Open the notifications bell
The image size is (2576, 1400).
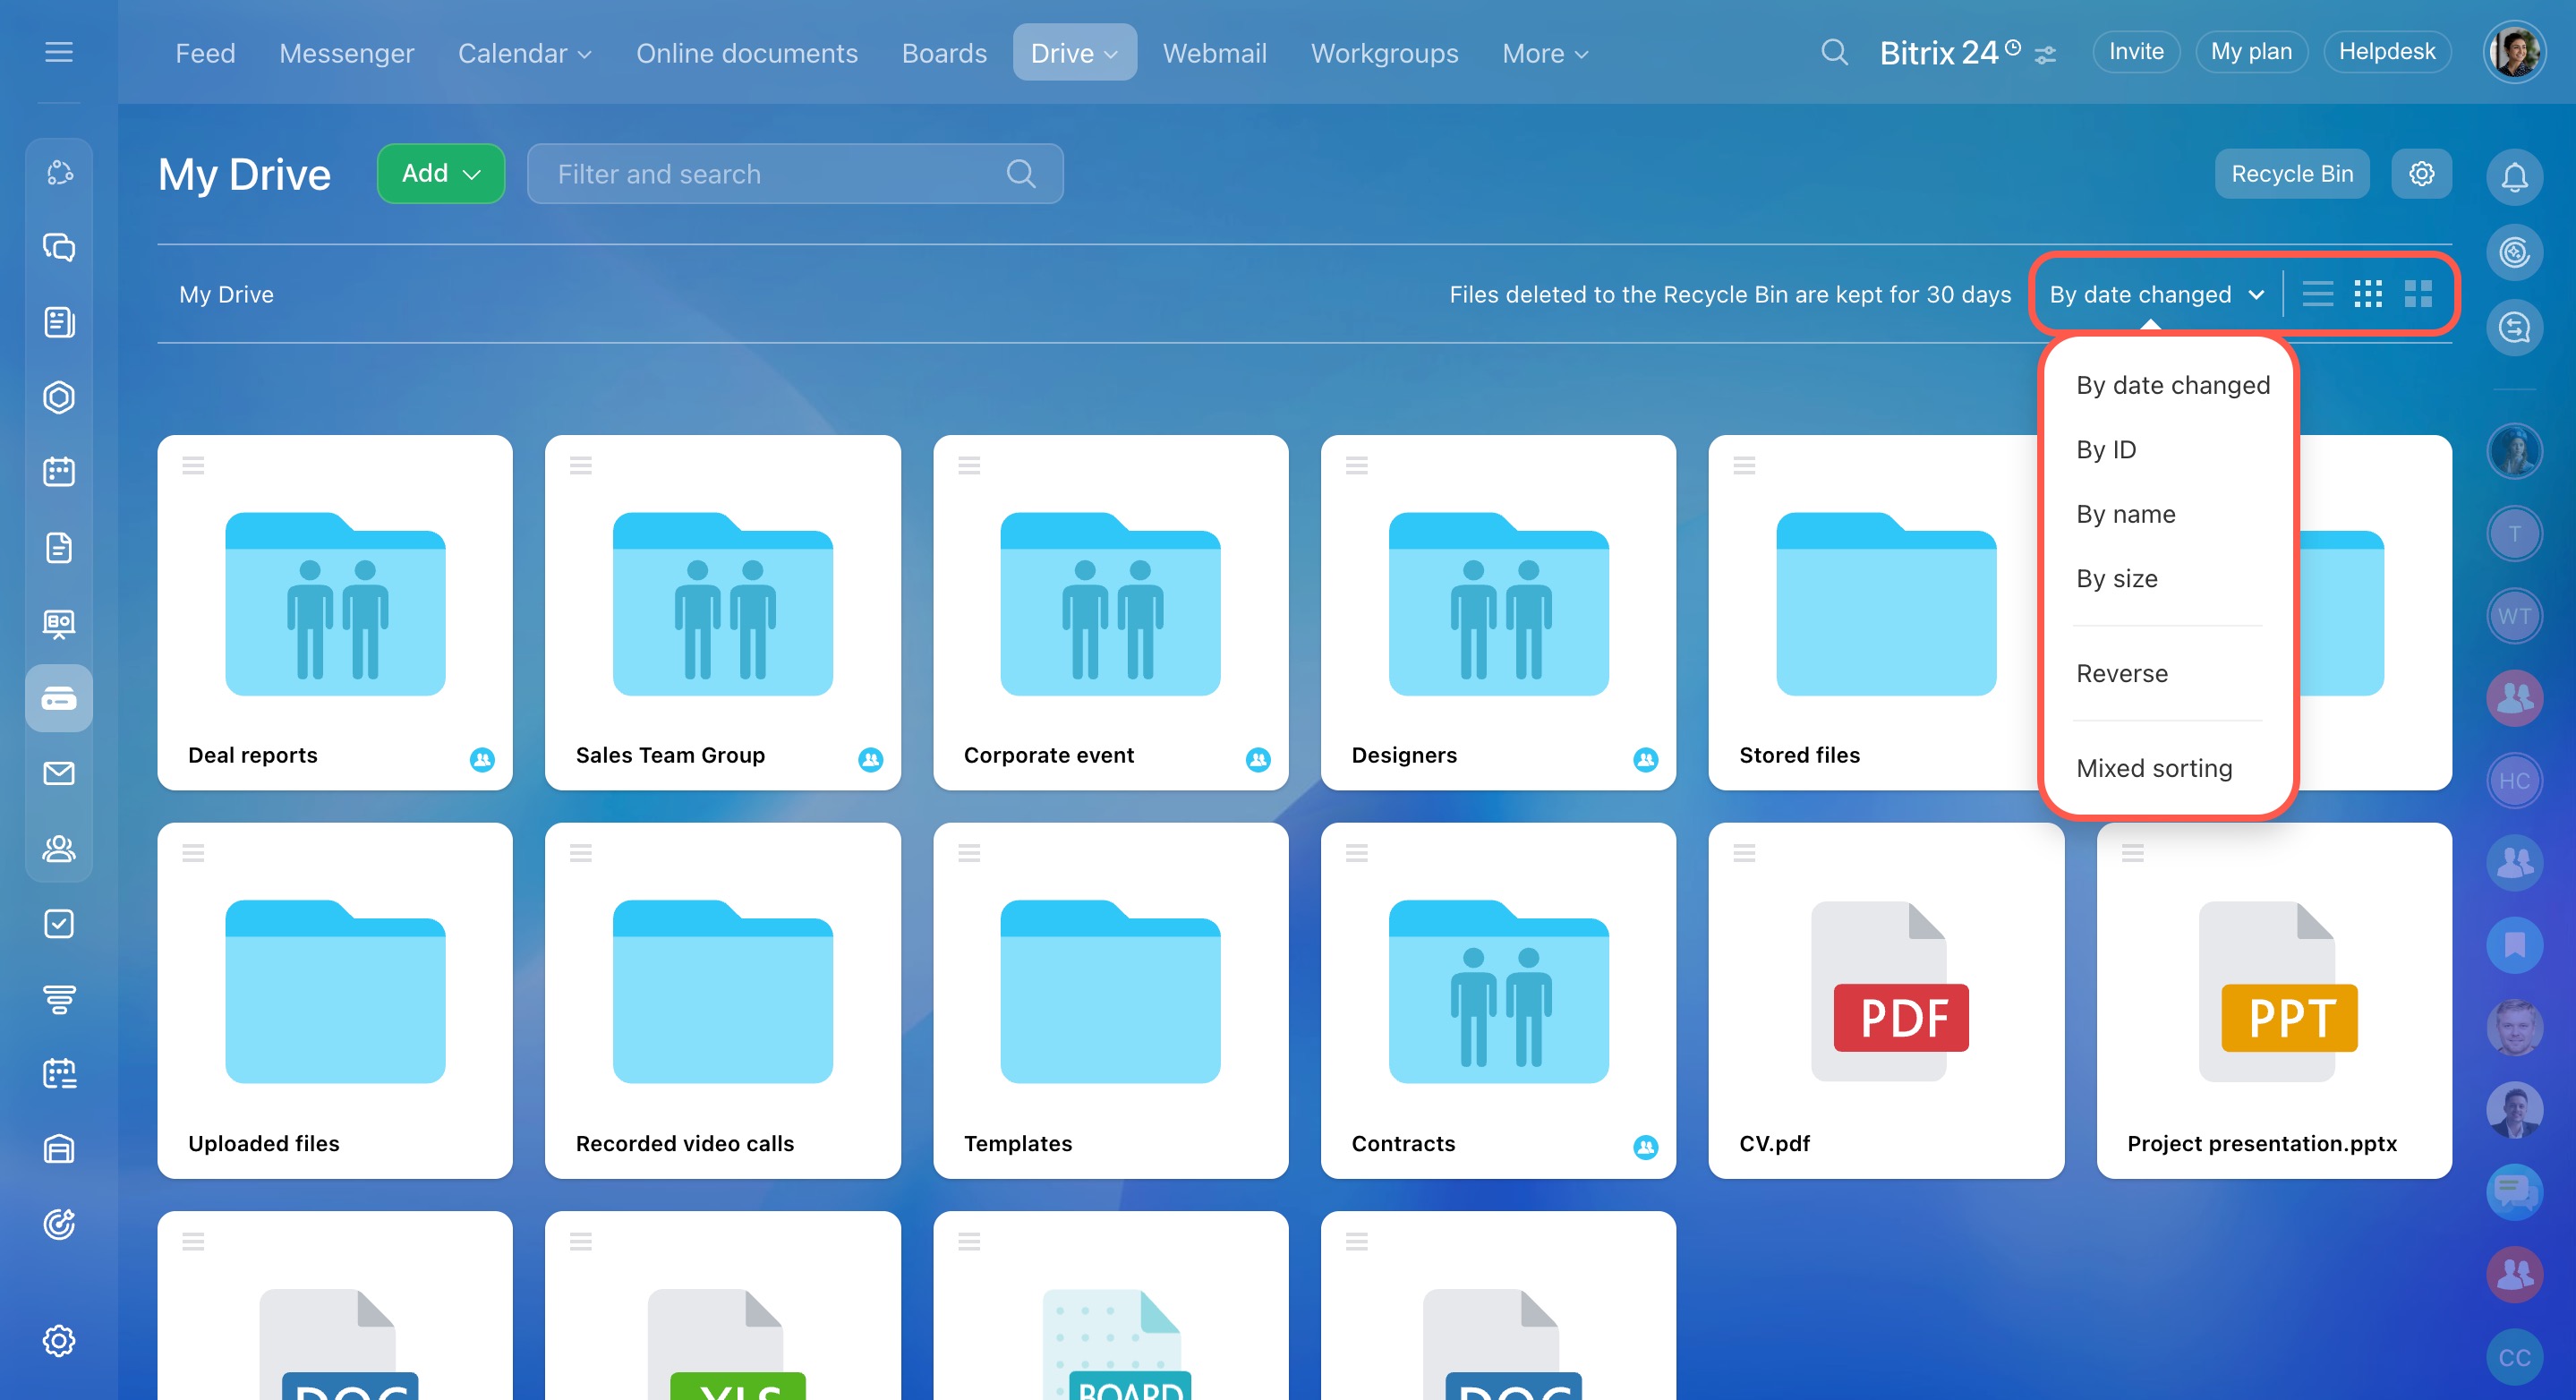[2514, 177]
